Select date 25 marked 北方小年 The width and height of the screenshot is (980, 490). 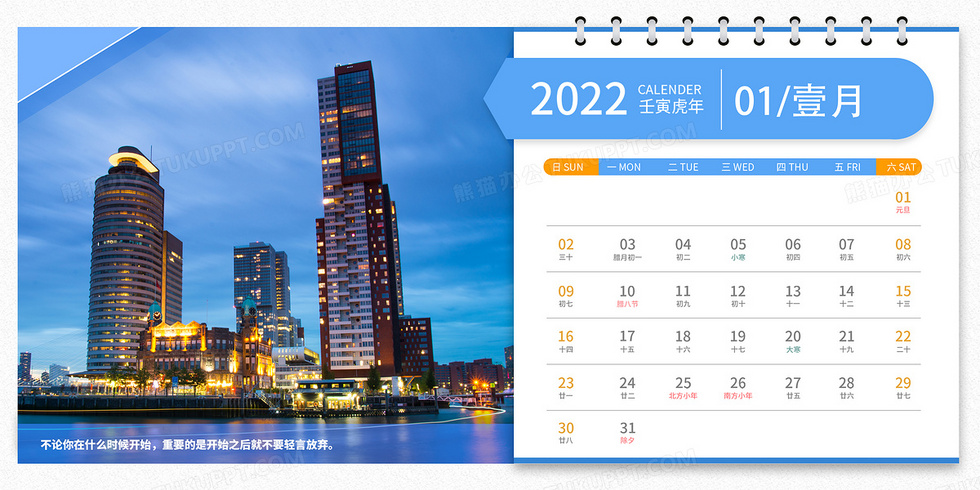(x=683, y=388)
